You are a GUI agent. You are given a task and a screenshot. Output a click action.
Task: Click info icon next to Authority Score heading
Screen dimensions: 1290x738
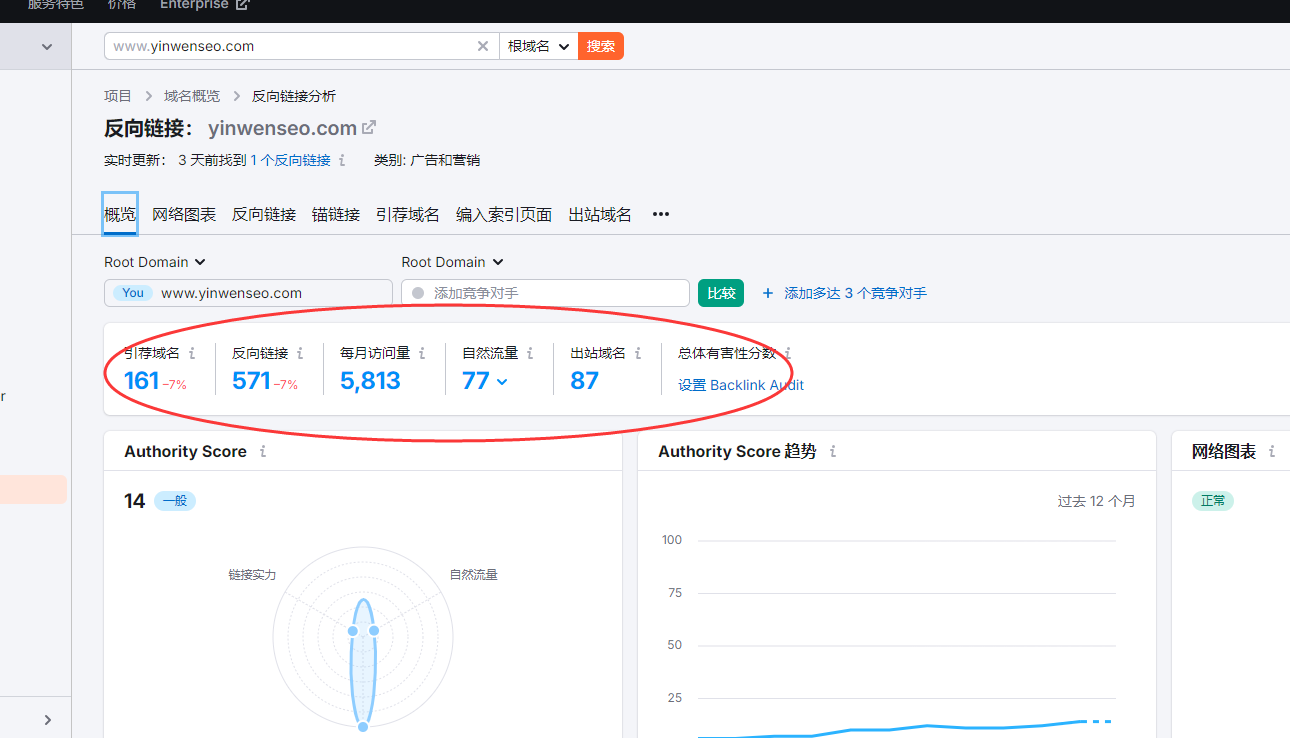[263, 452]
